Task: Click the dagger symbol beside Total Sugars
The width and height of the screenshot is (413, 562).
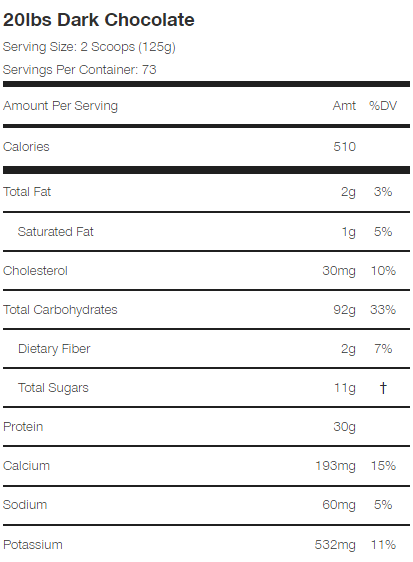Action: (383, 388)
